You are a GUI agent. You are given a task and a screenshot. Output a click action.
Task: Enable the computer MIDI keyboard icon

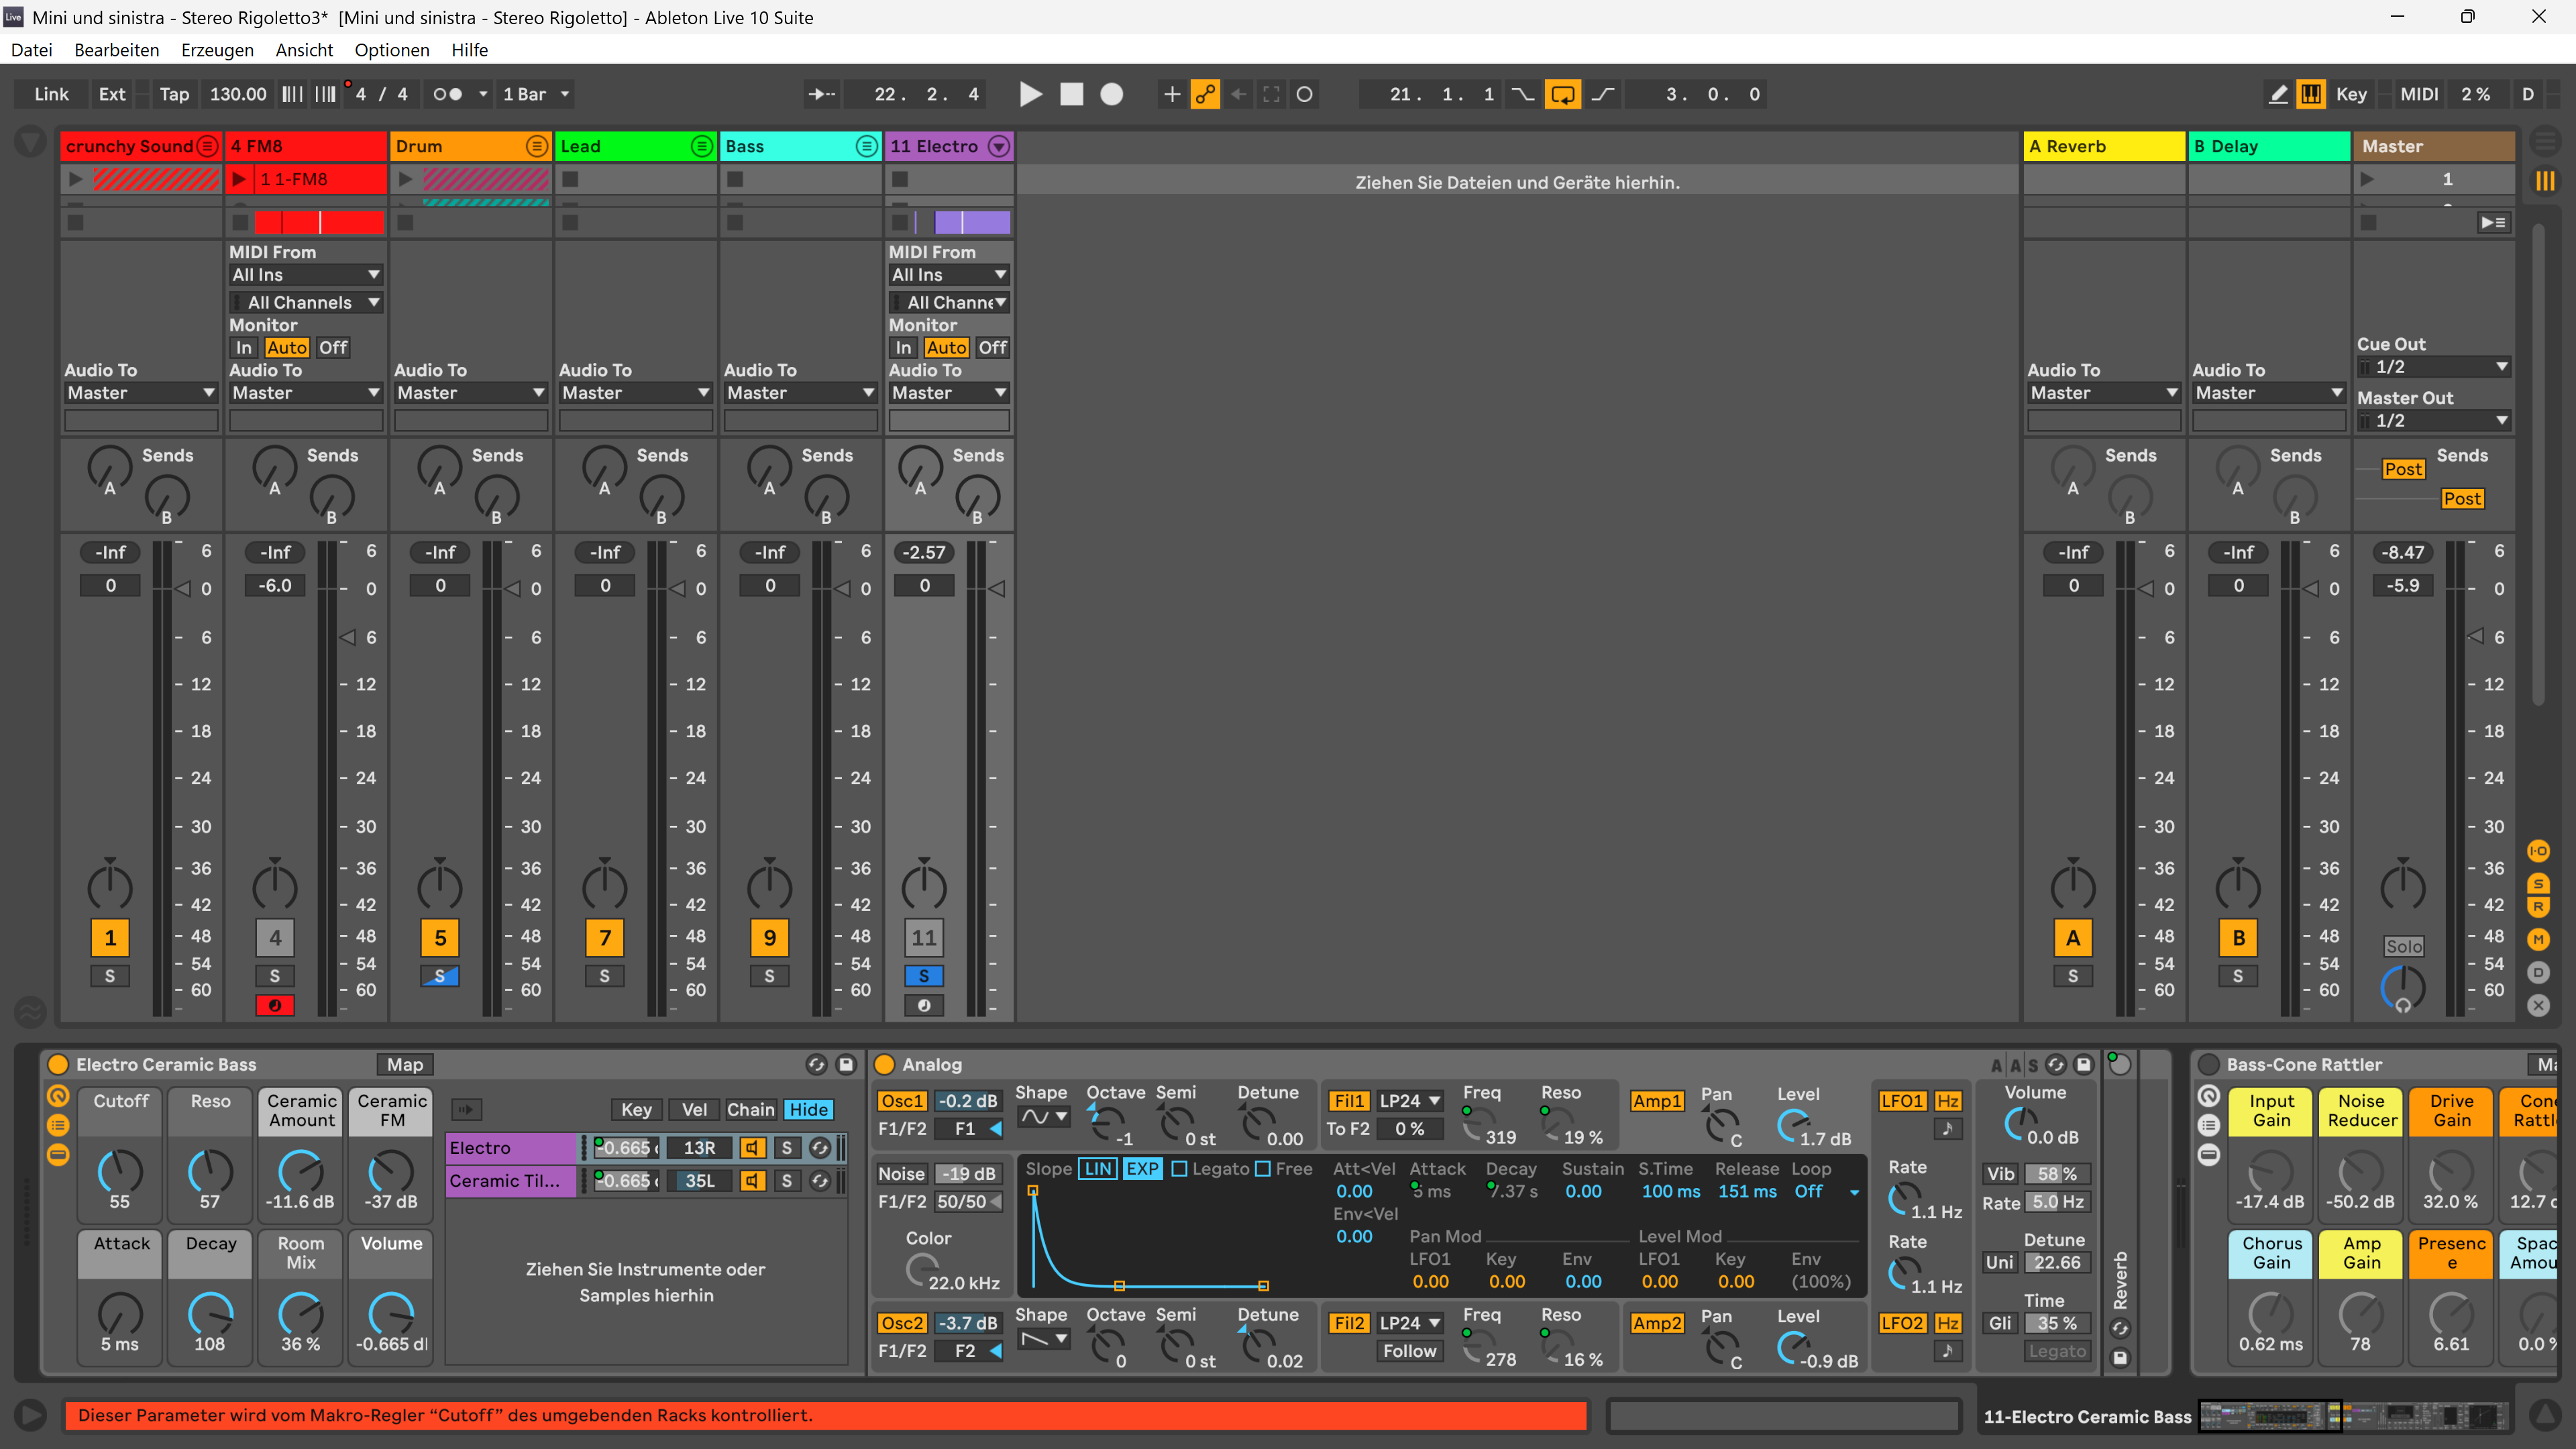click(2310, 94)
